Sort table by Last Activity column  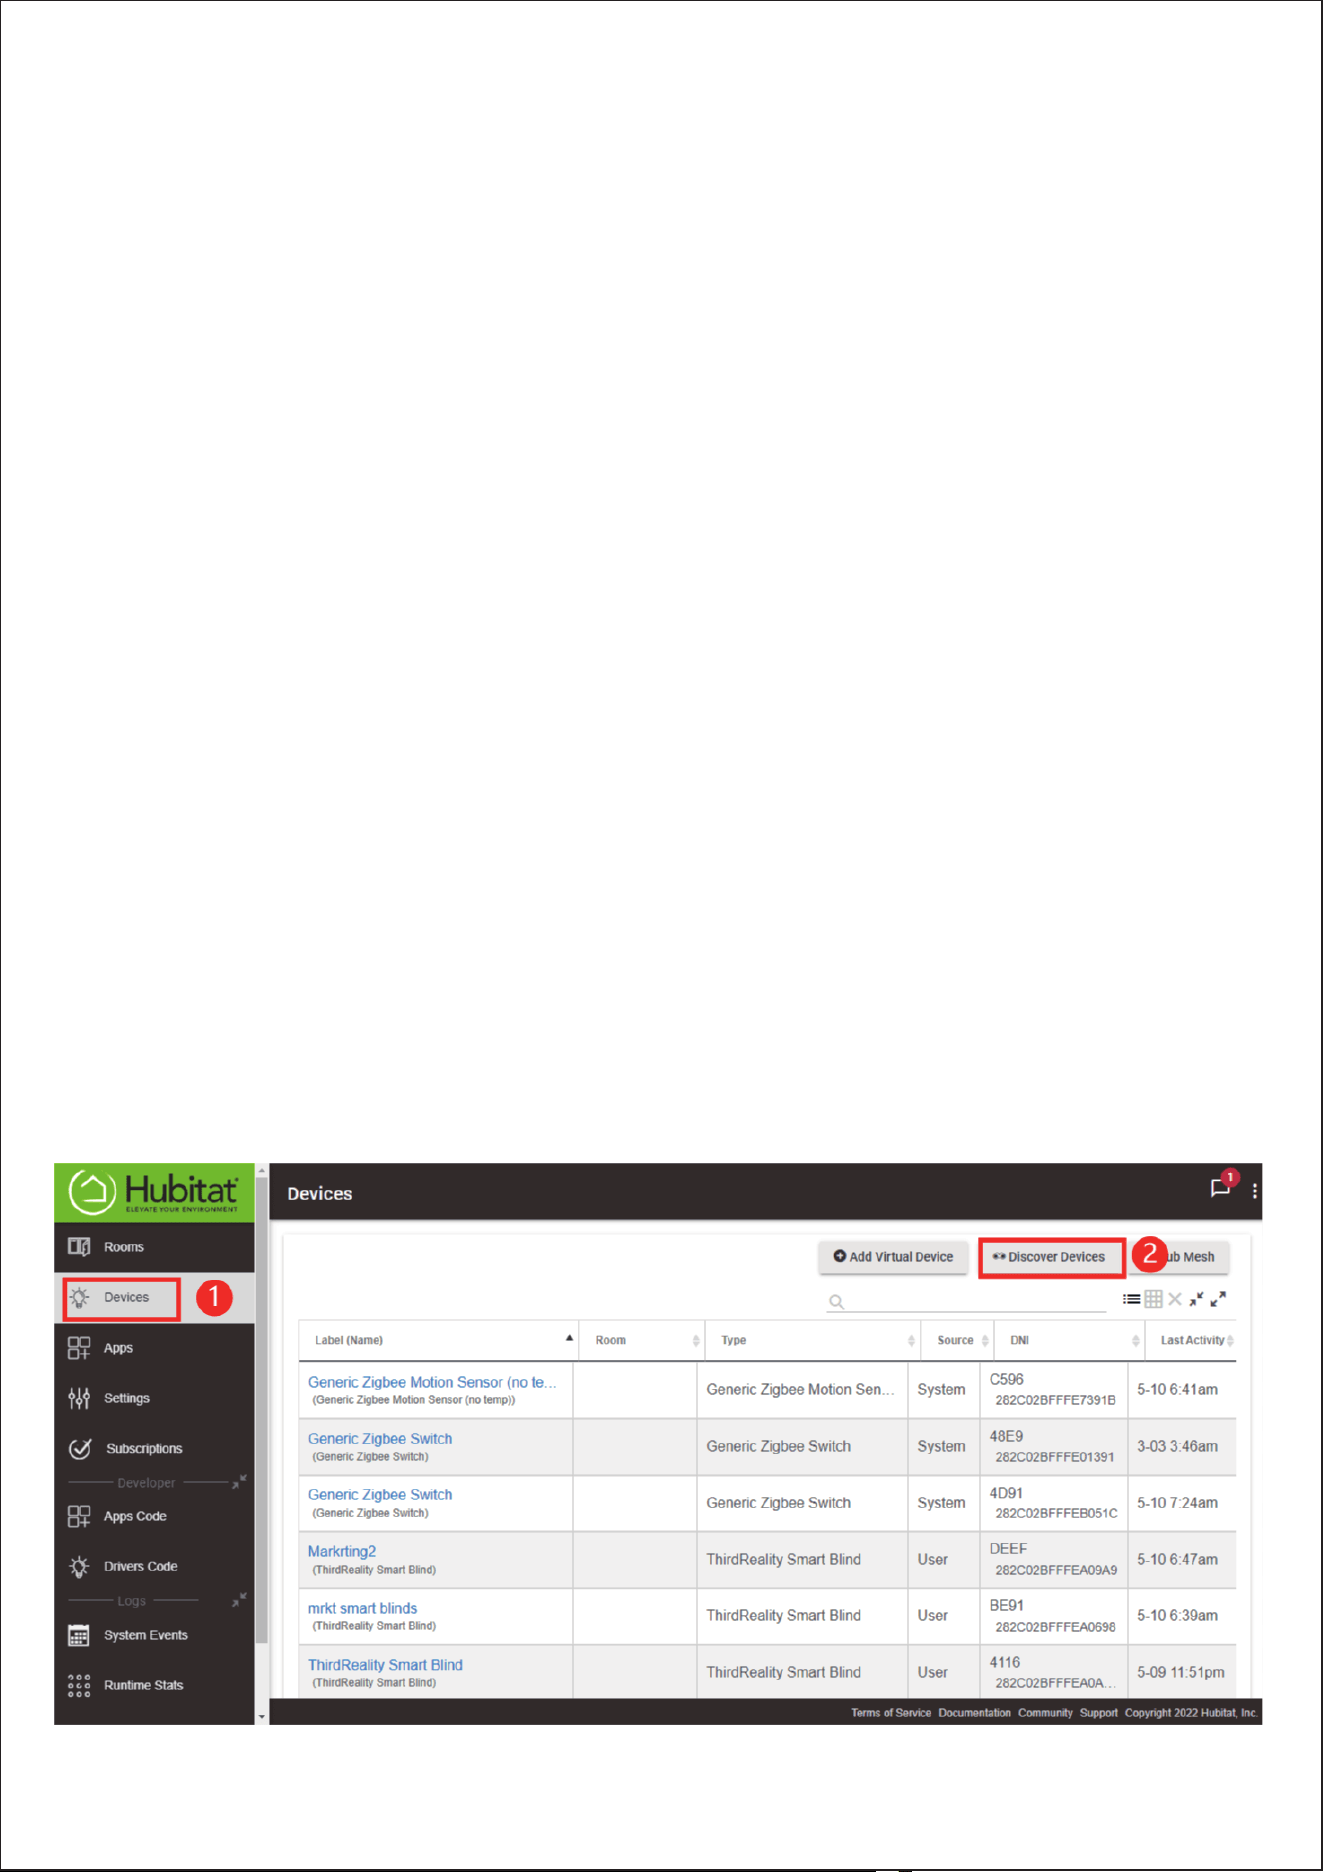pyautogui.click(x=1191, y=1340)
